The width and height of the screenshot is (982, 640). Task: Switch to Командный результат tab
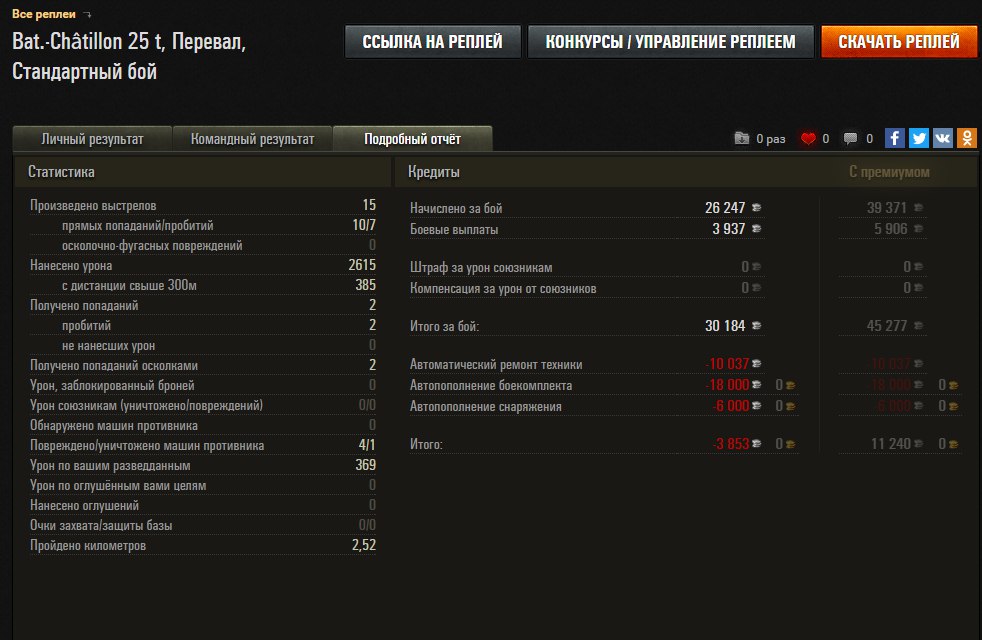252,139
